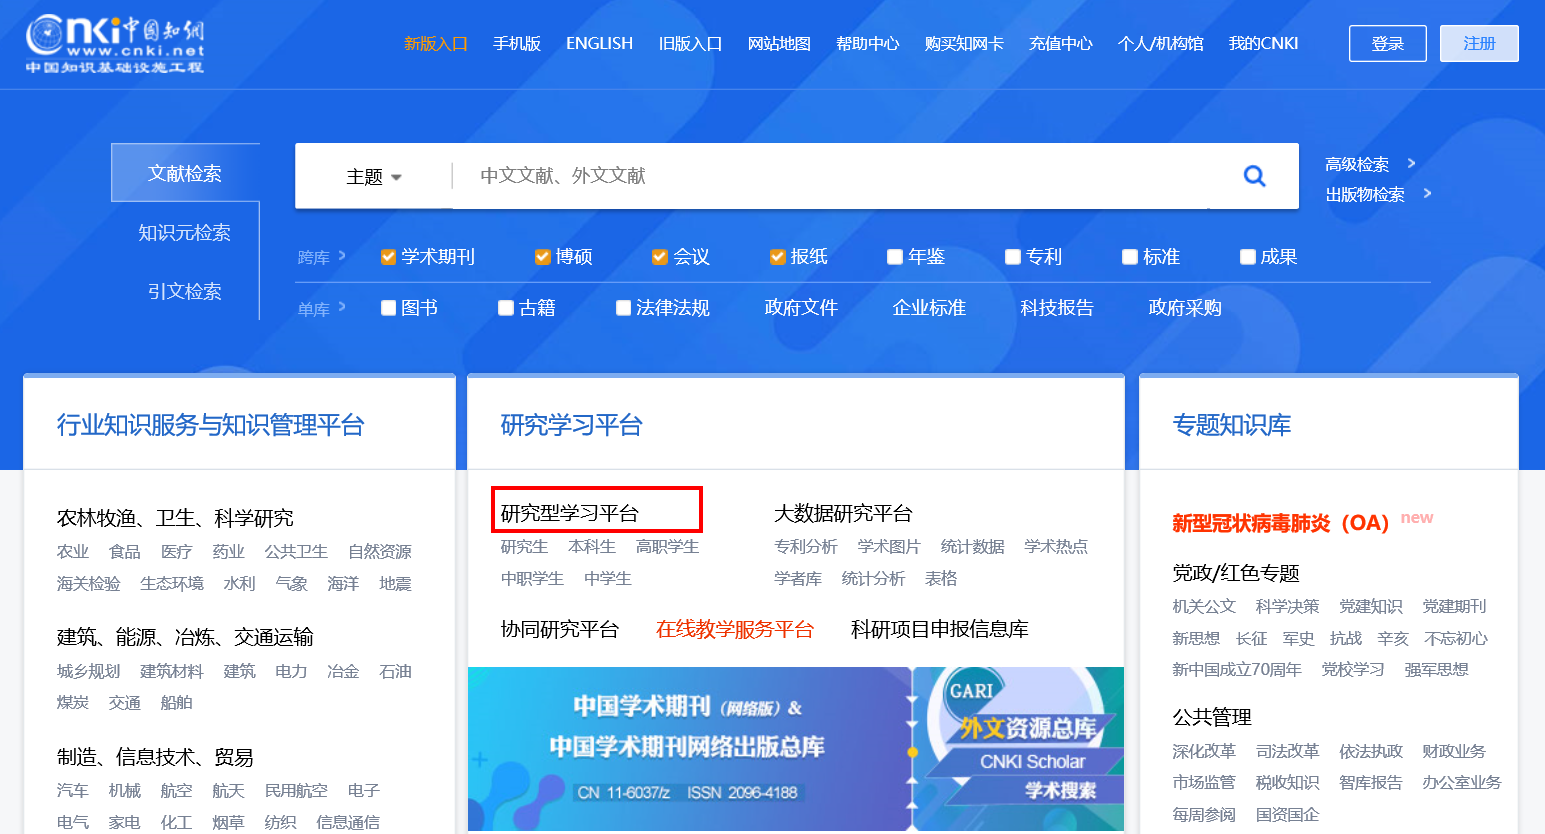The height and width of the screenshot is (834, 1545).
Task: Click 公共卫生 industry link
Action: 296,552
